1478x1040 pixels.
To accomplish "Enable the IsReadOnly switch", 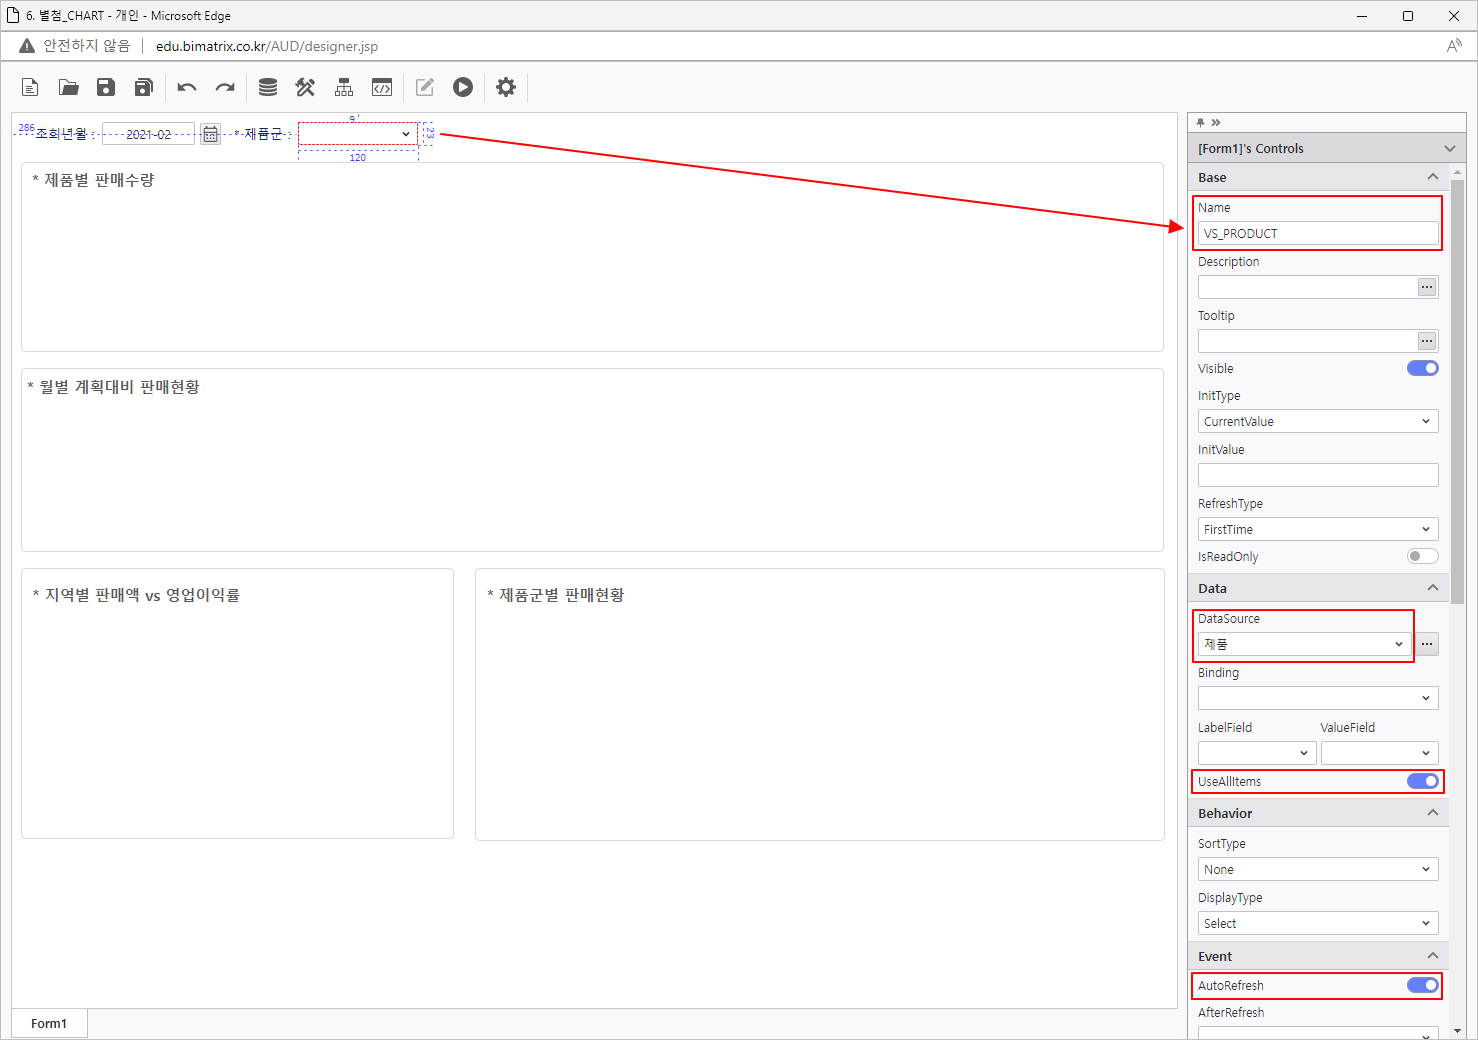I will [1422, 556].
